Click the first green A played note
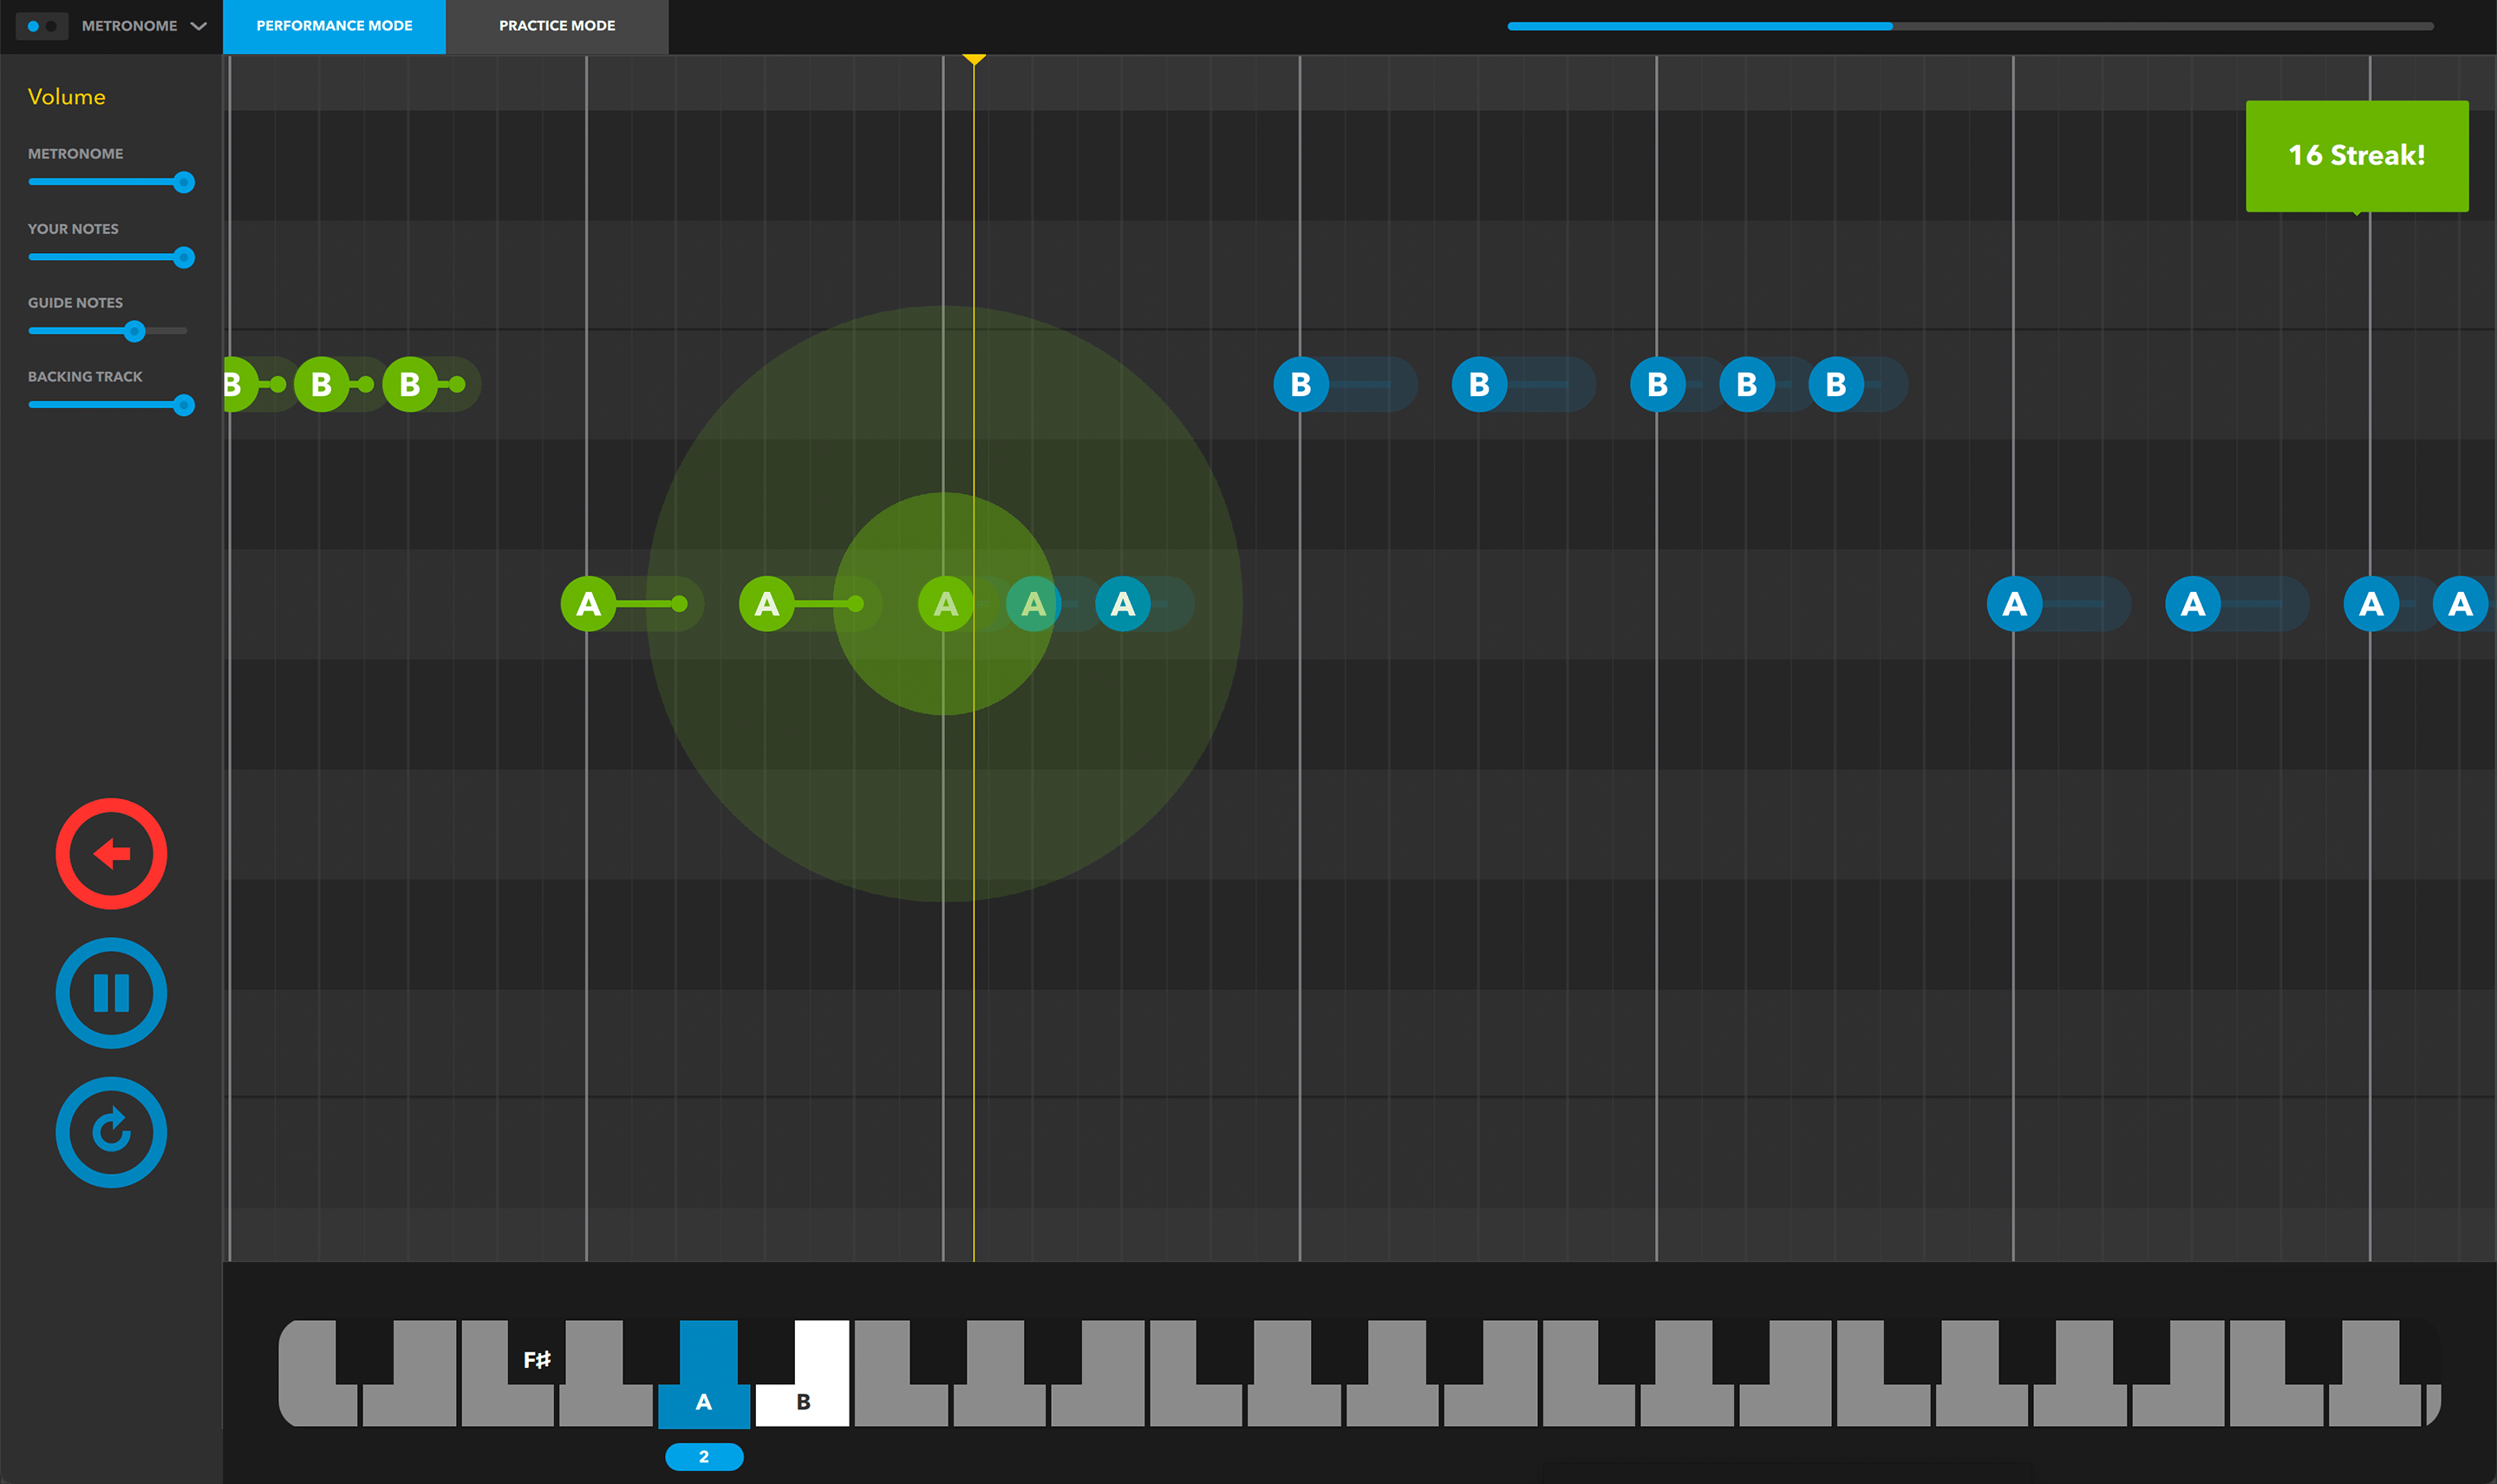Viewport: 2497px width, 1484px height. point(588,604)
